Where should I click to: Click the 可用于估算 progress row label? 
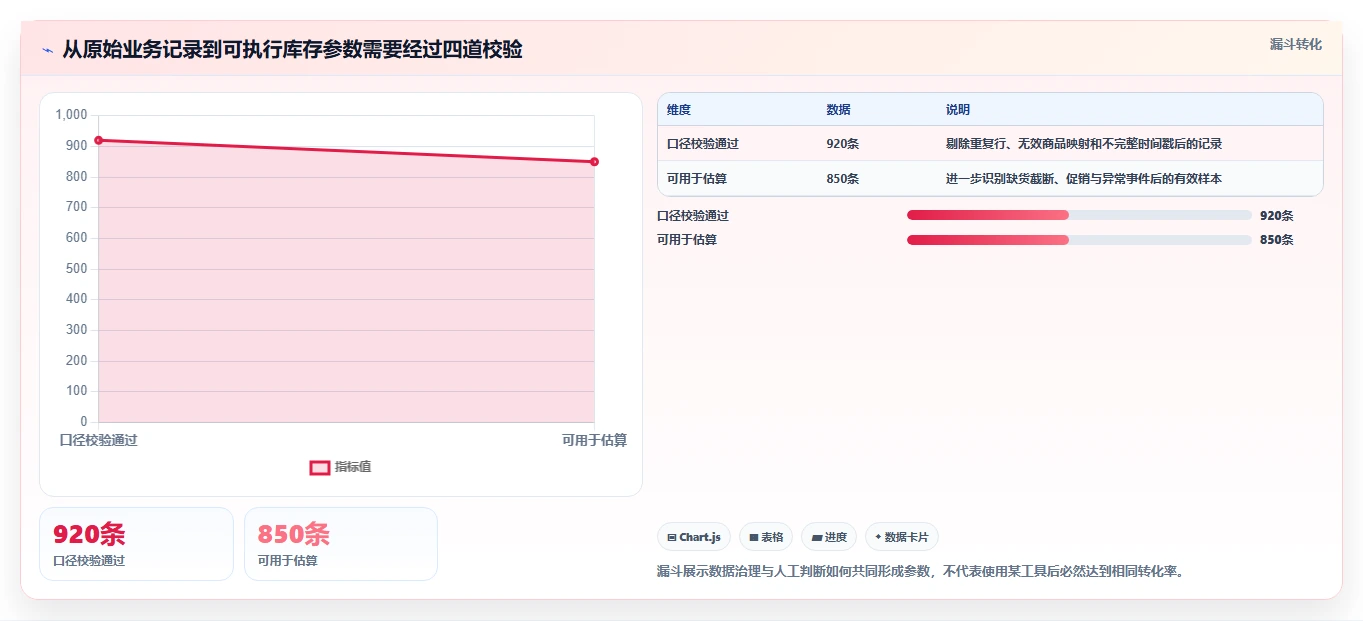pos(687,240)
